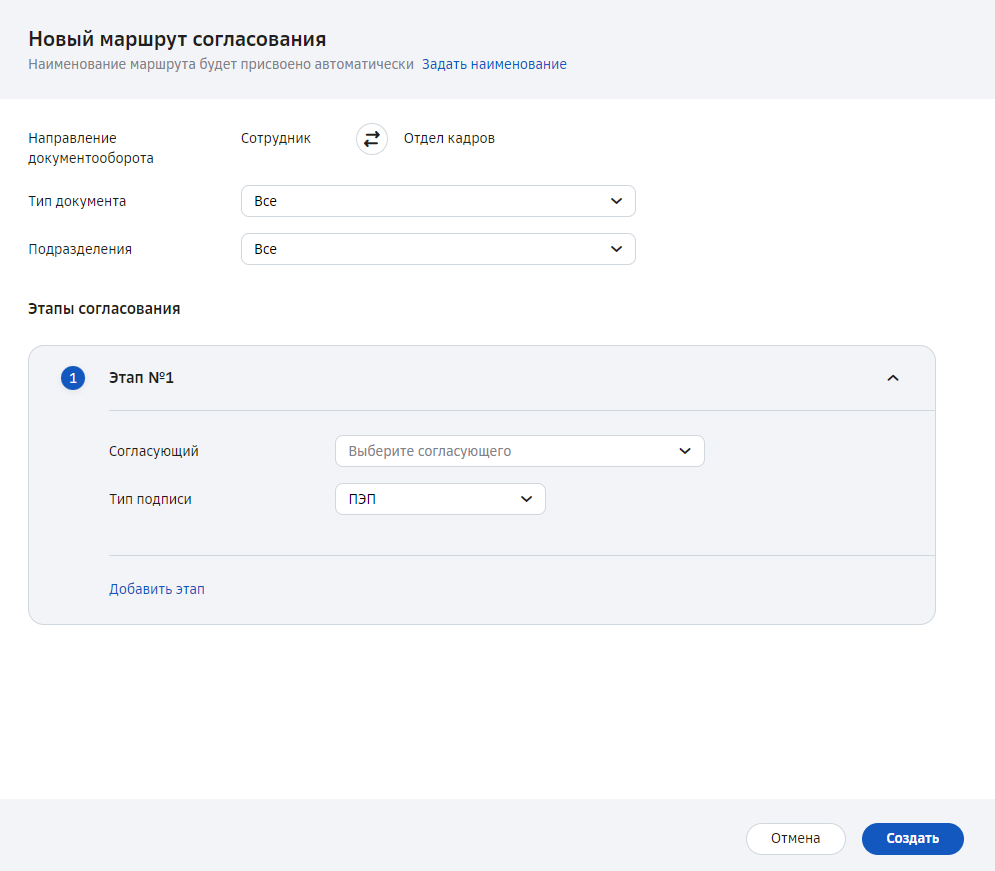The height and width of the screenshot is (871, 995).
Task: Open the Подразделения dropdown
Action: [438, 249]
